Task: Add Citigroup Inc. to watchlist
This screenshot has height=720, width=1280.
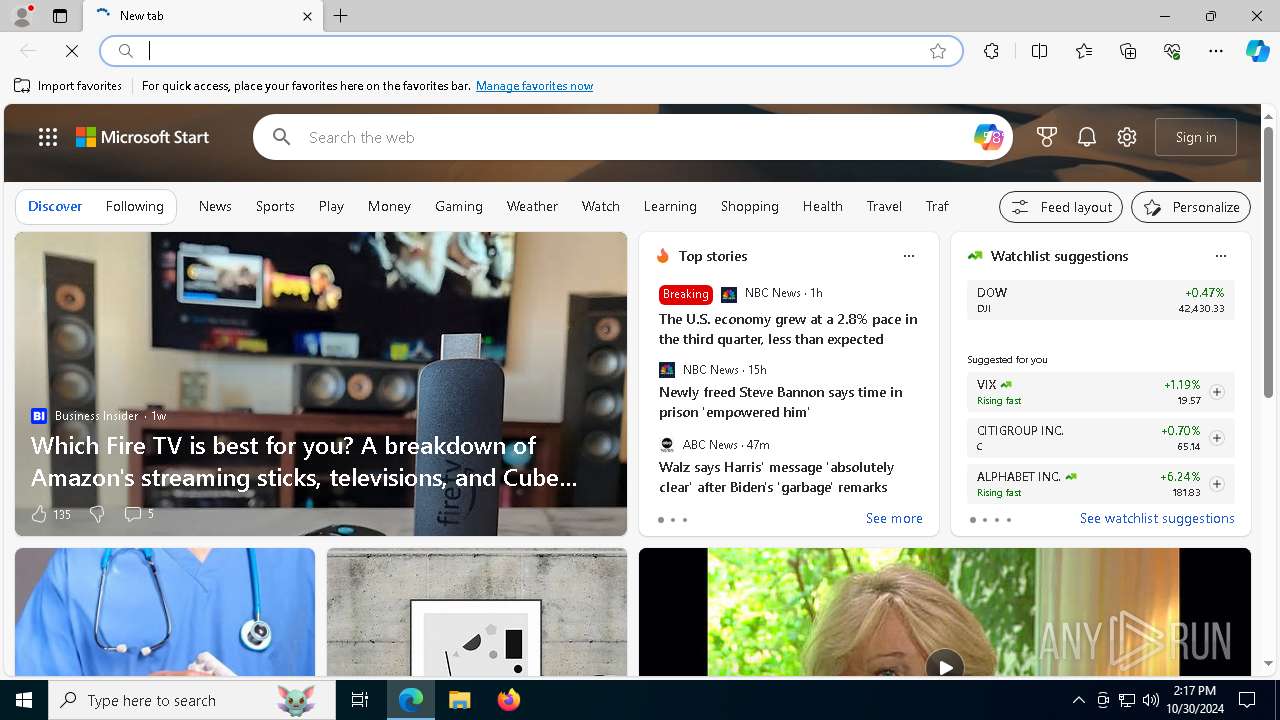Action: [x=1217, y=438]
